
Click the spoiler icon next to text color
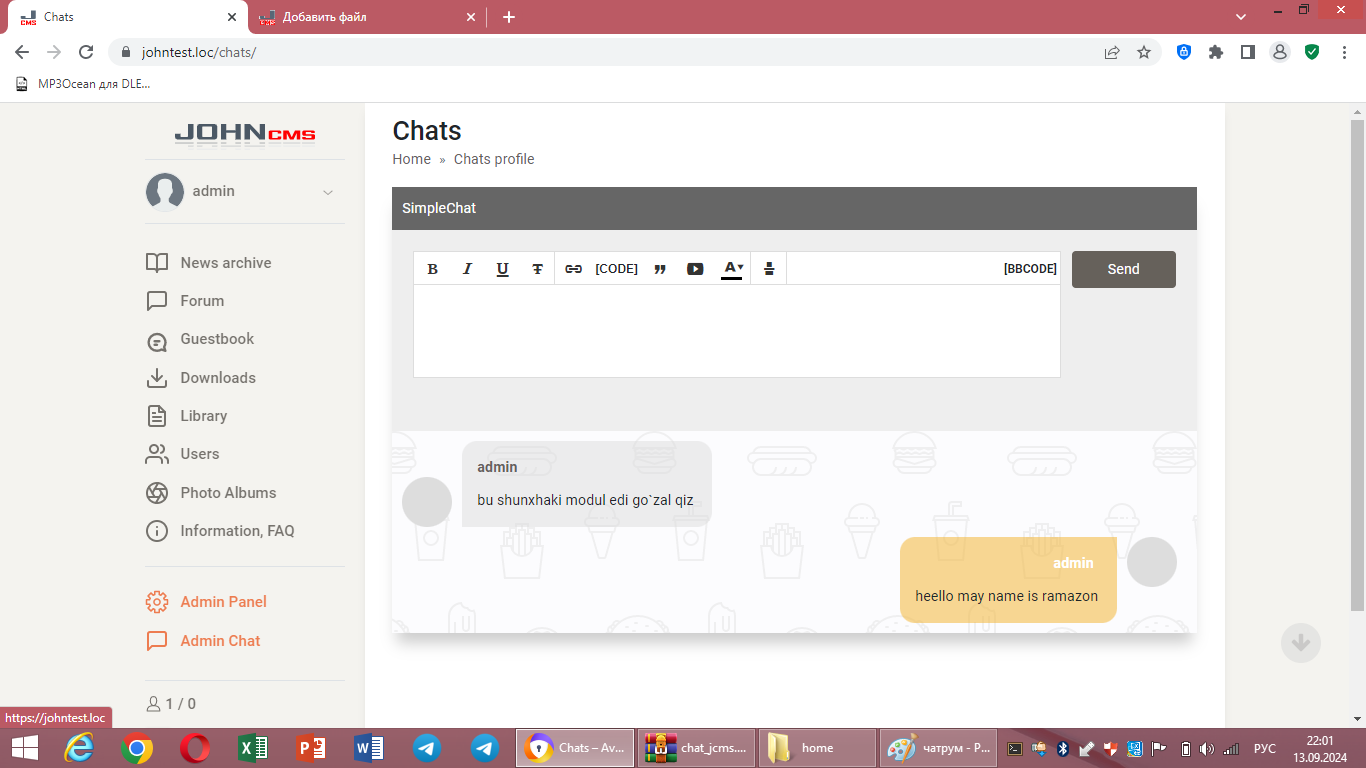[769, 269]
